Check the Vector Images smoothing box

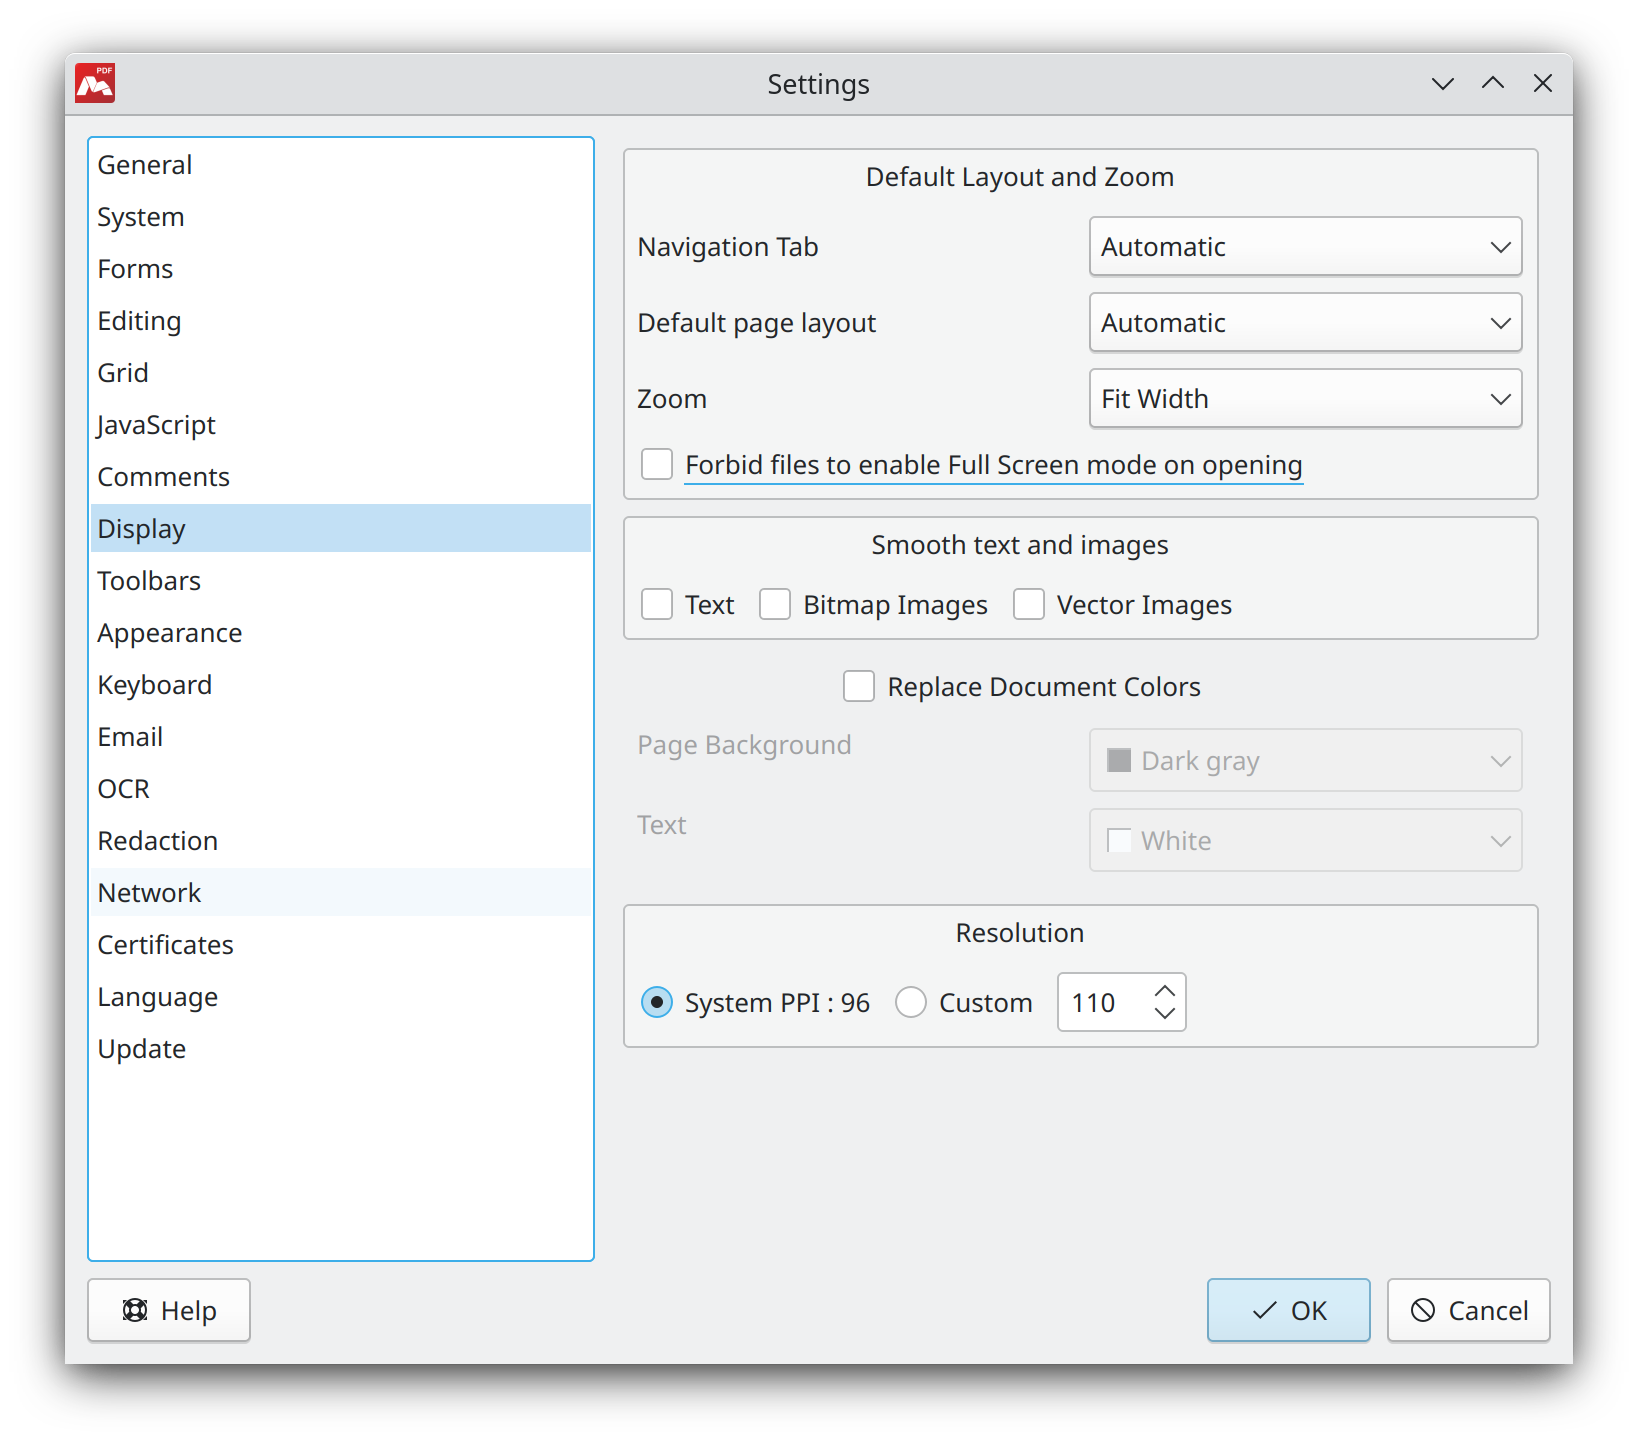click(1029, 604)
